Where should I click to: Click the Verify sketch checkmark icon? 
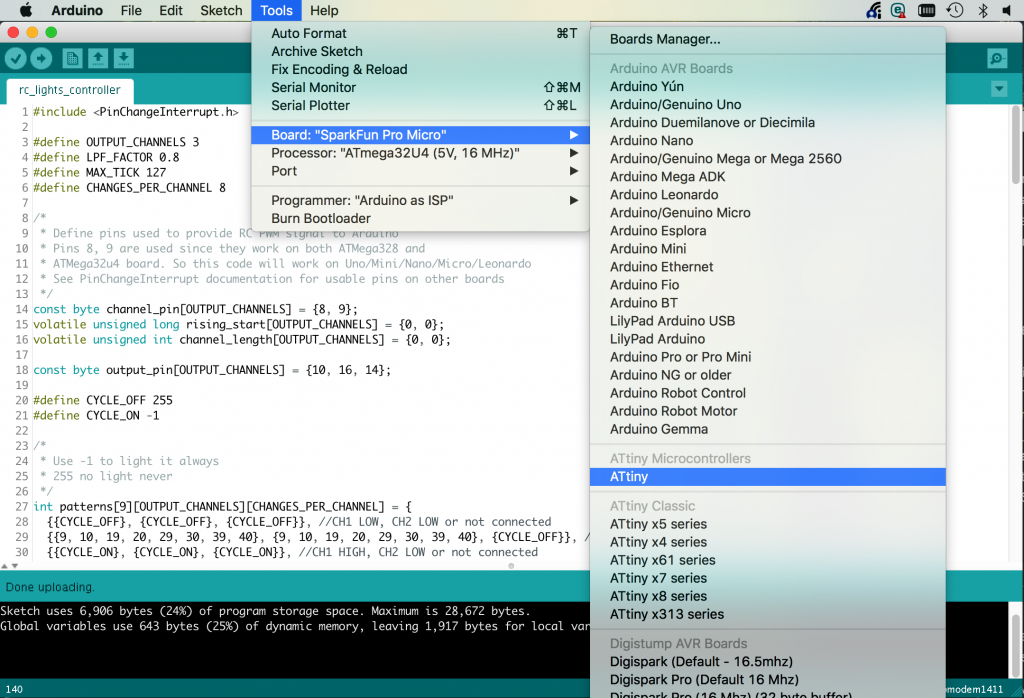point(15,58)
